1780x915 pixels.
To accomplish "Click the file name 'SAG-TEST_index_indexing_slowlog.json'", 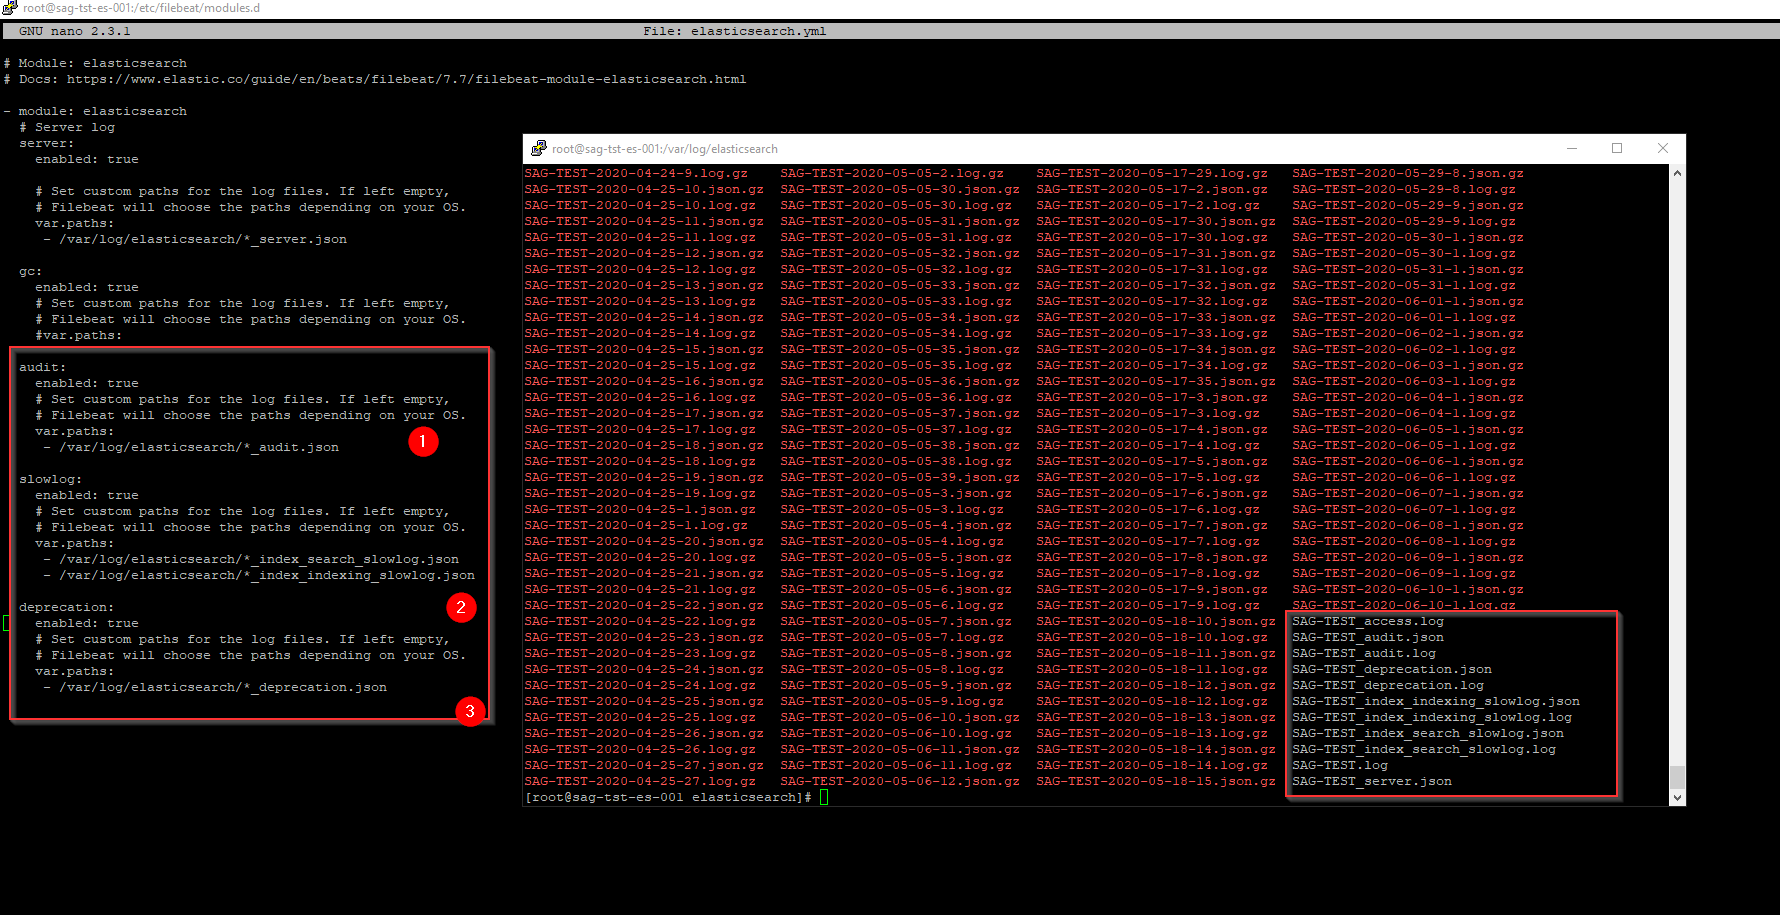I will [x=1436, y=701].
